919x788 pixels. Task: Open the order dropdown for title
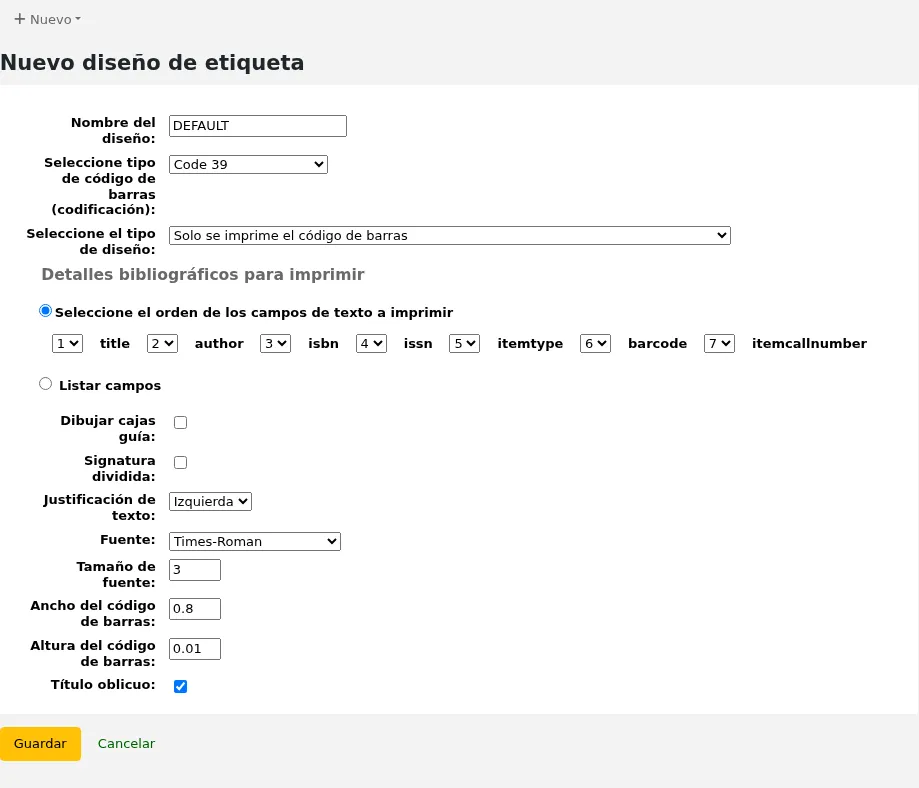point(67,344)
